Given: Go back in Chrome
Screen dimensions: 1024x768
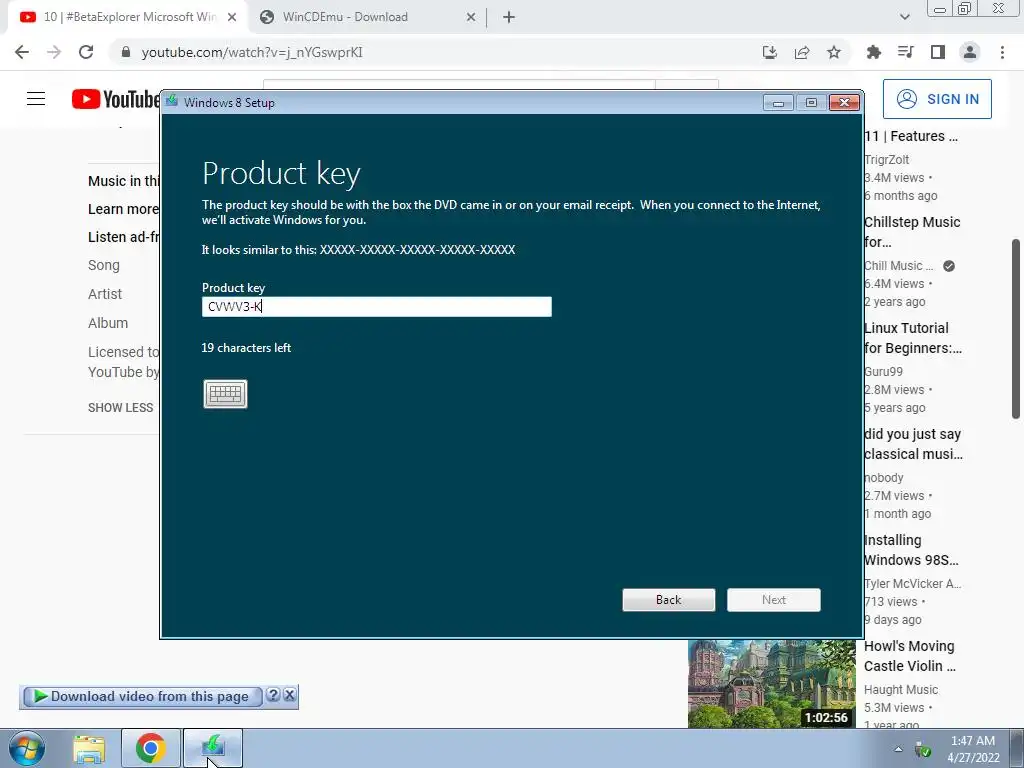Looking at the screenshot, I should pyautogui.click(x=22, y=52).
